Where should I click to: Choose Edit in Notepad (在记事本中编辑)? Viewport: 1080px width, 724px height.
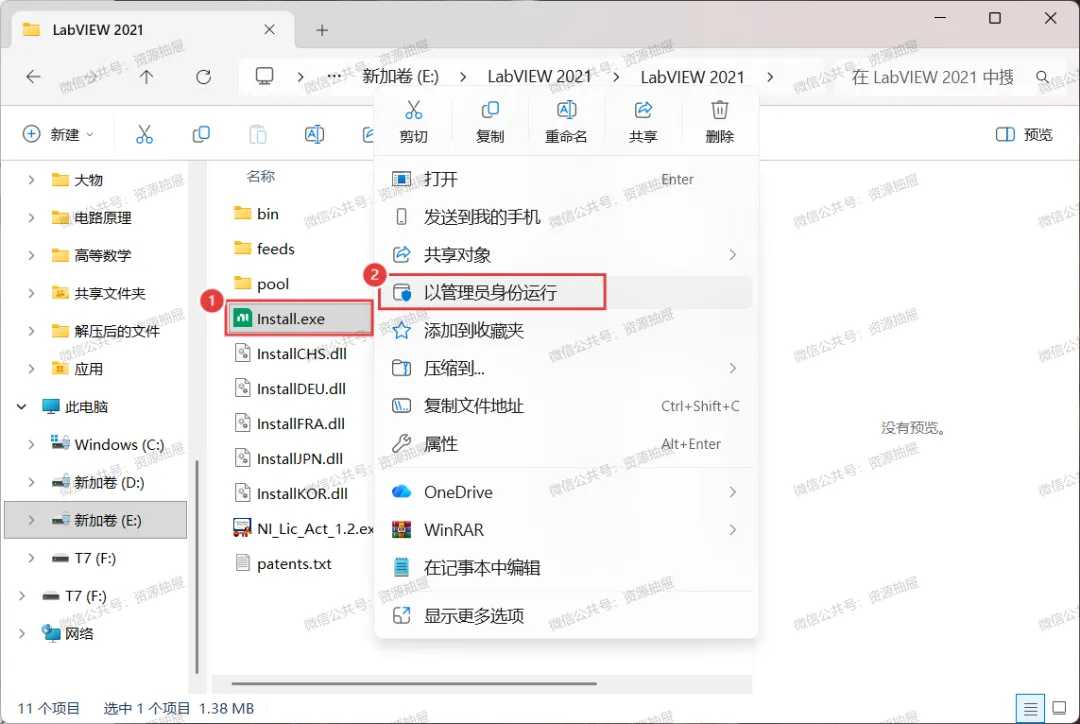(565, 568)
